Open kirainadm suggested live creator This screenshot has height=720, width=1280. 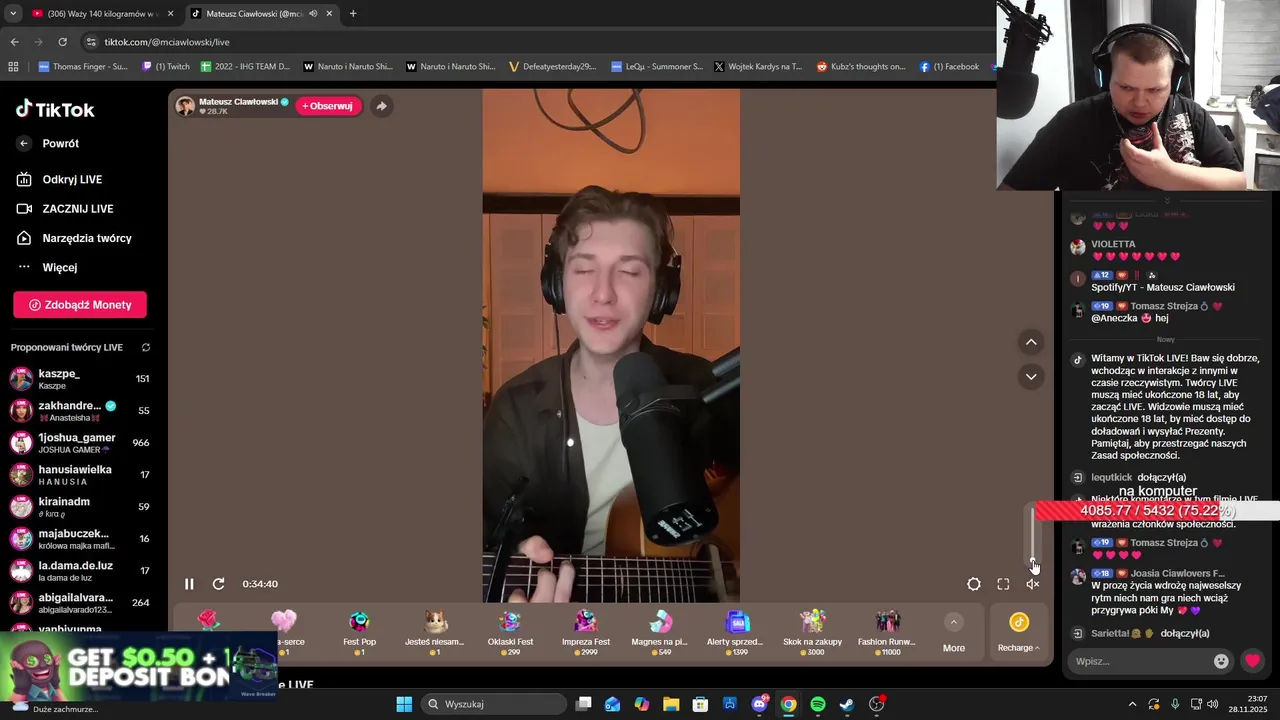tap(80, 506)
